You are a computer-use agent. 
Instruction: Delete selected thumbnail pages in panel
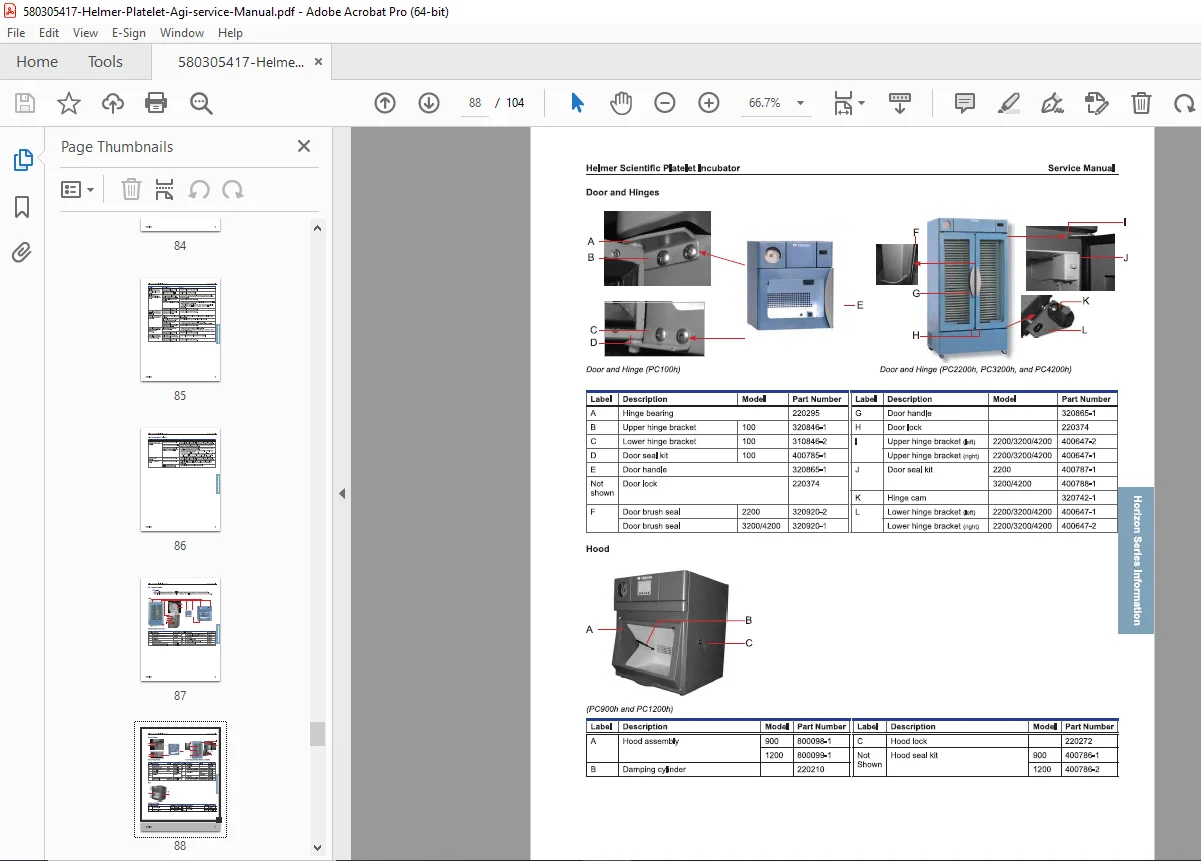tap(131, 189)
